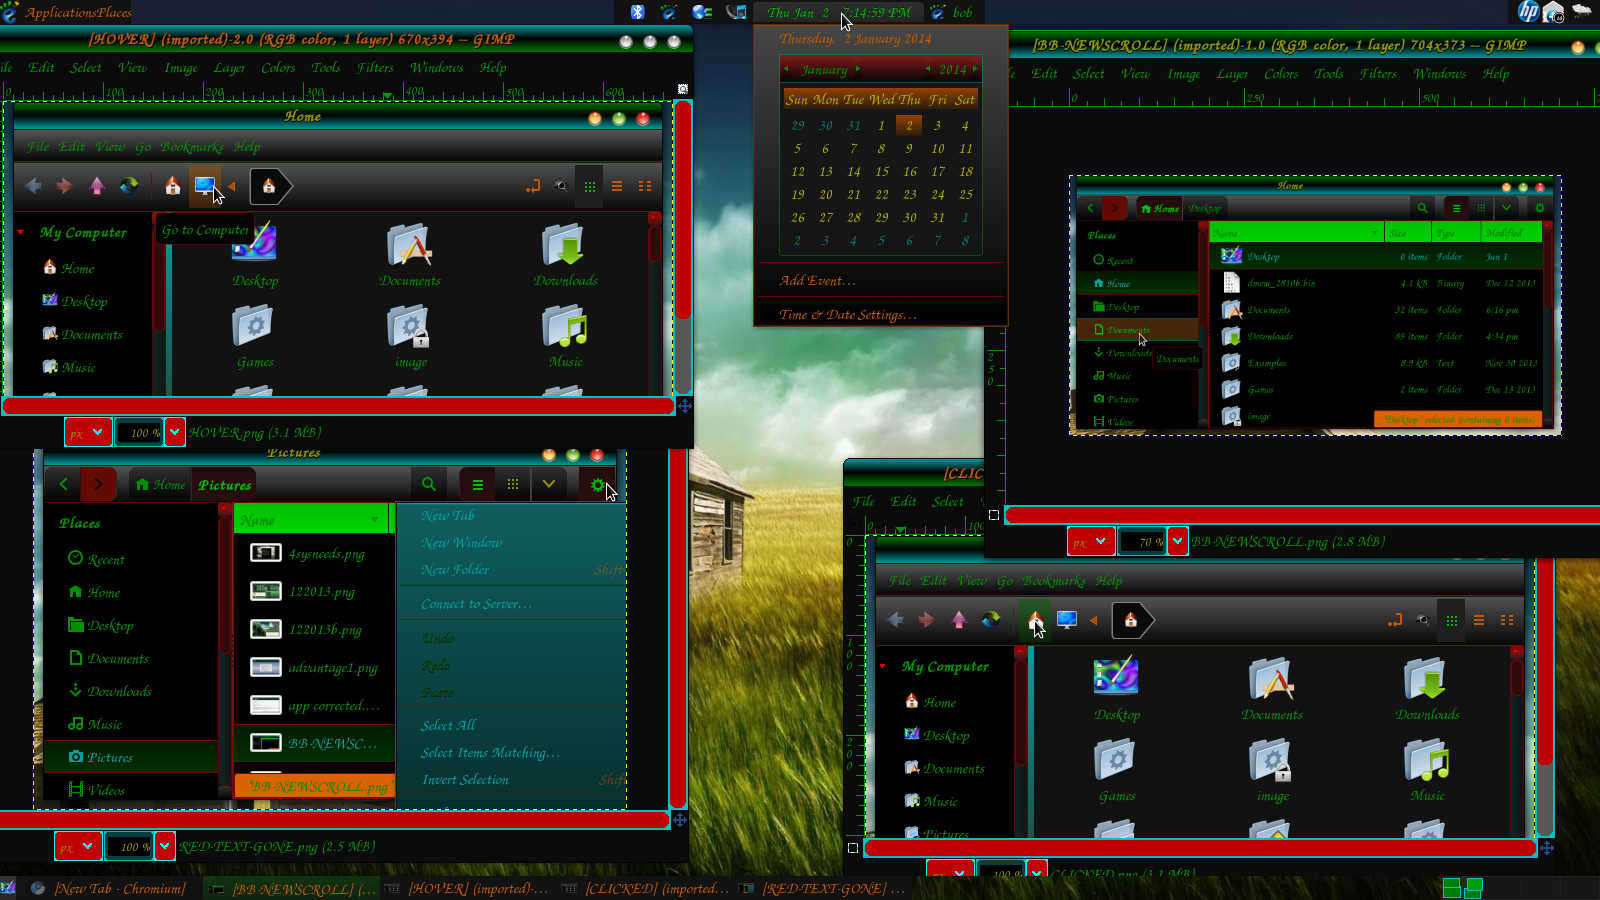Toggle zoom-on-resize icon in HOVER window corner
Screen dimensions: 1600x900
coord(683,89)
